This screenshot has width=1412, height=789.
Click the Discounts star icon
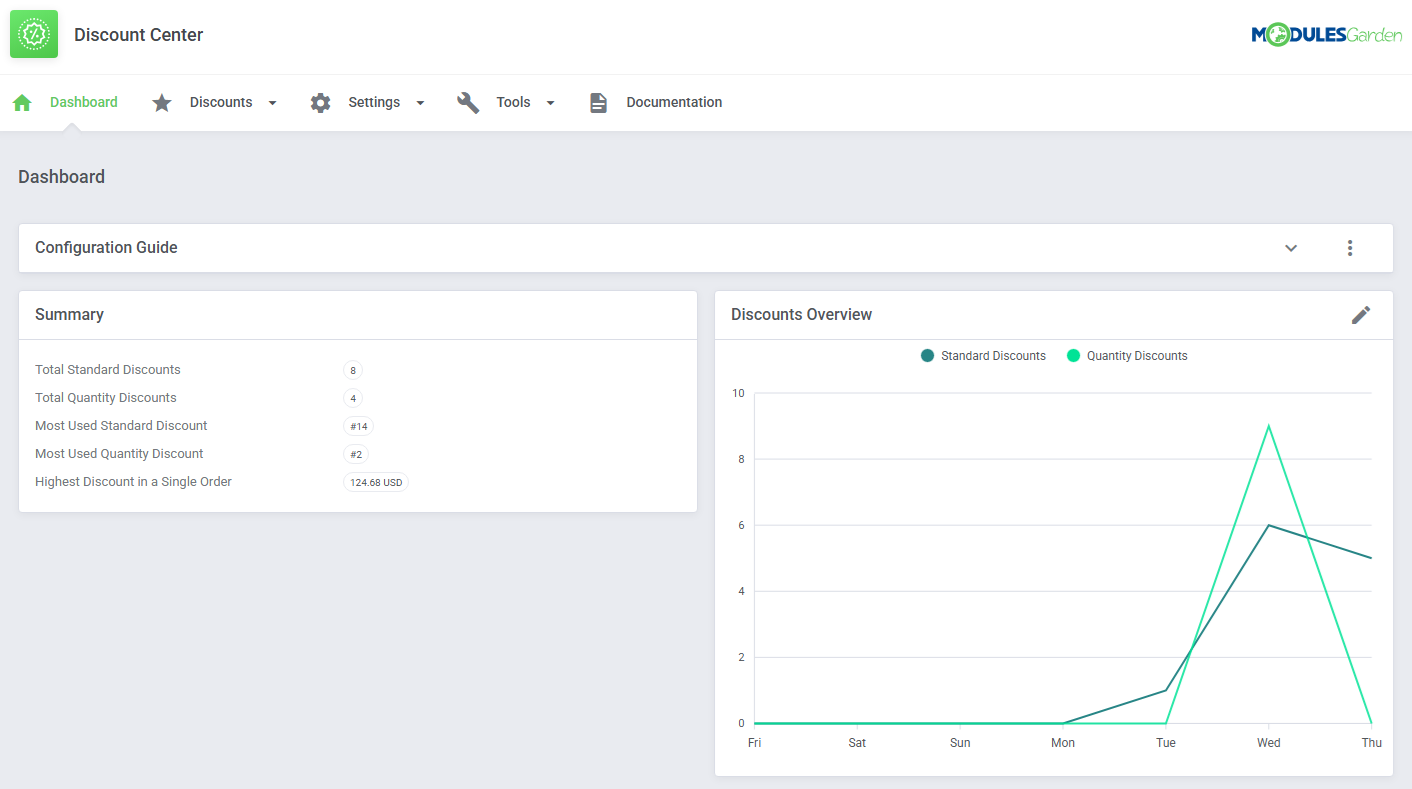point(162,103)
